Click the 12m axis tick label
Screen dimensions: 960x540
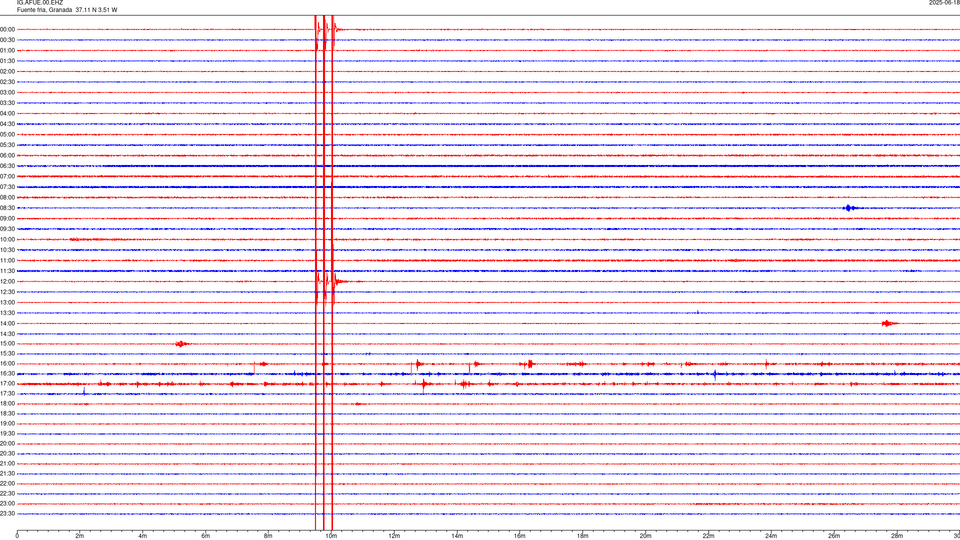(394, 536)
